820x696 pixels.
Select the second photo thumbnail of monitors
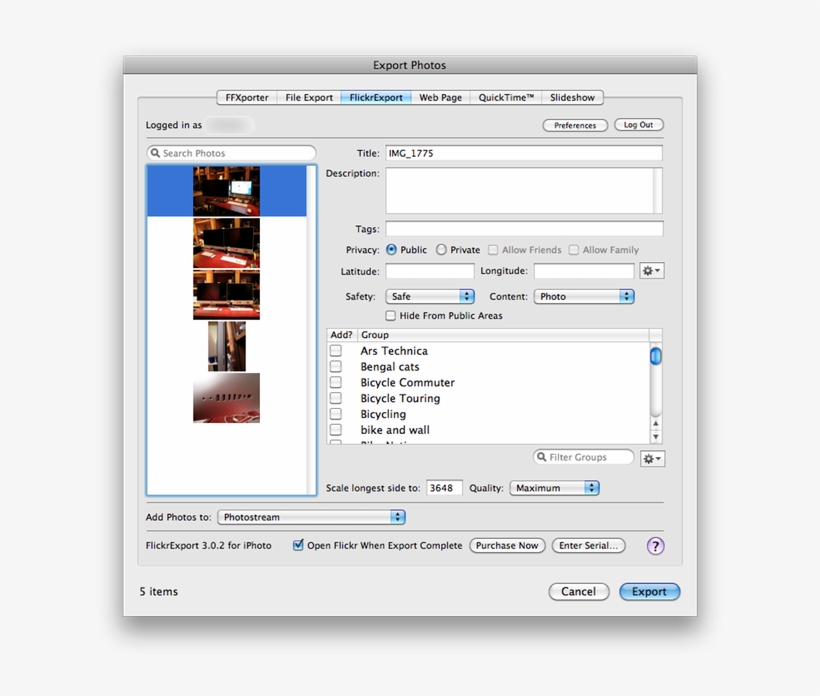point(226,243)
